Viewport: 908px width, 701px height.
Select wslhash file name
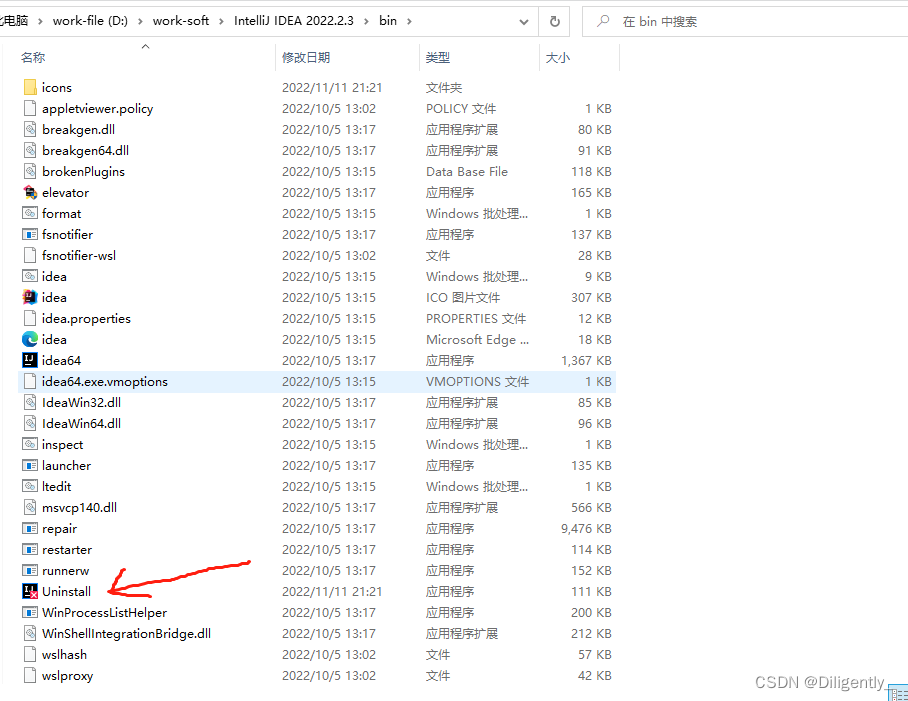click(64, 654)
